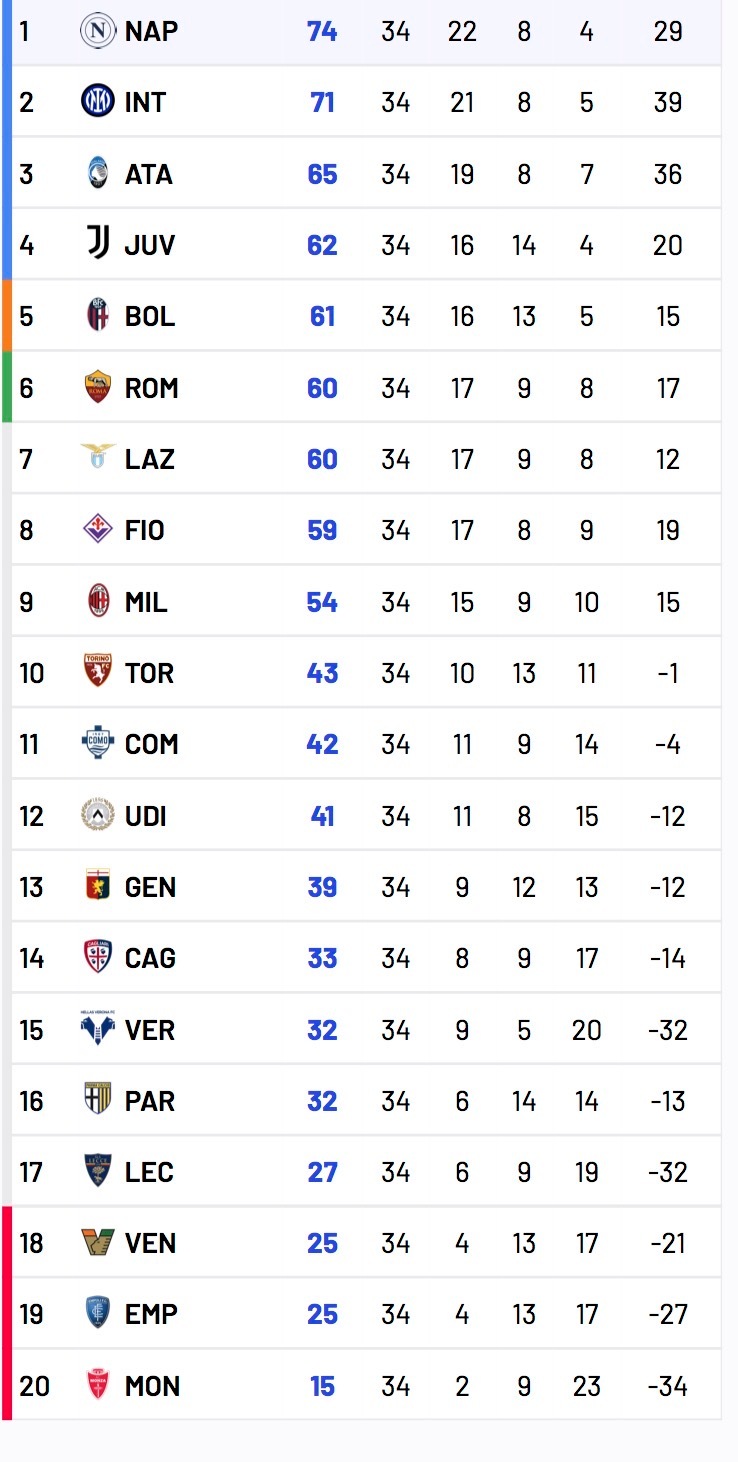This screenshot has width=738, height=1462.
Task: Click the Torino bull badge
Action: pos(98,672)
